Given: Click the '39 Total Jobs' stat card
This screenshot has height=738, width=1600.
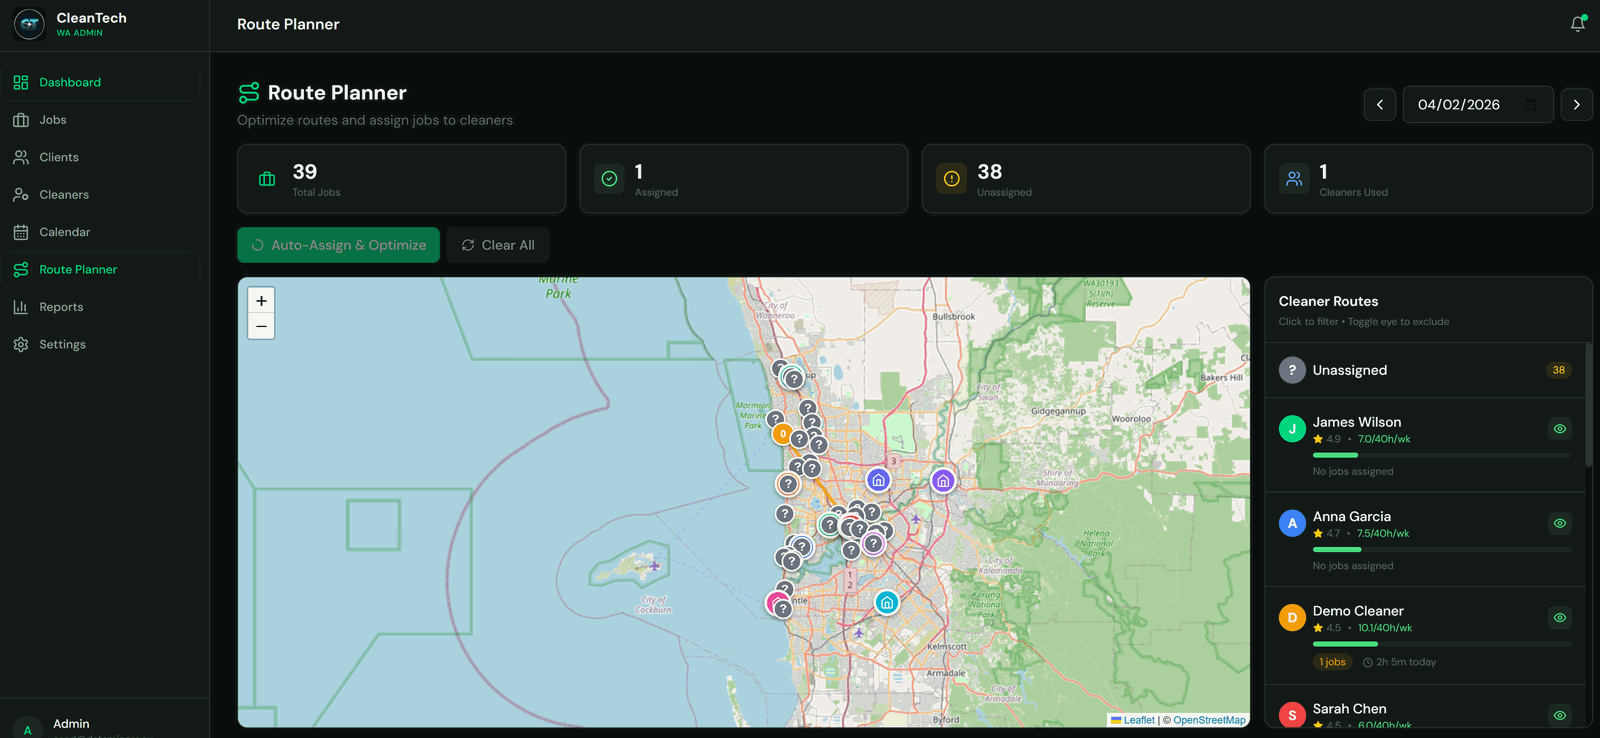Looking at the screenshot, I should [401, 179].
